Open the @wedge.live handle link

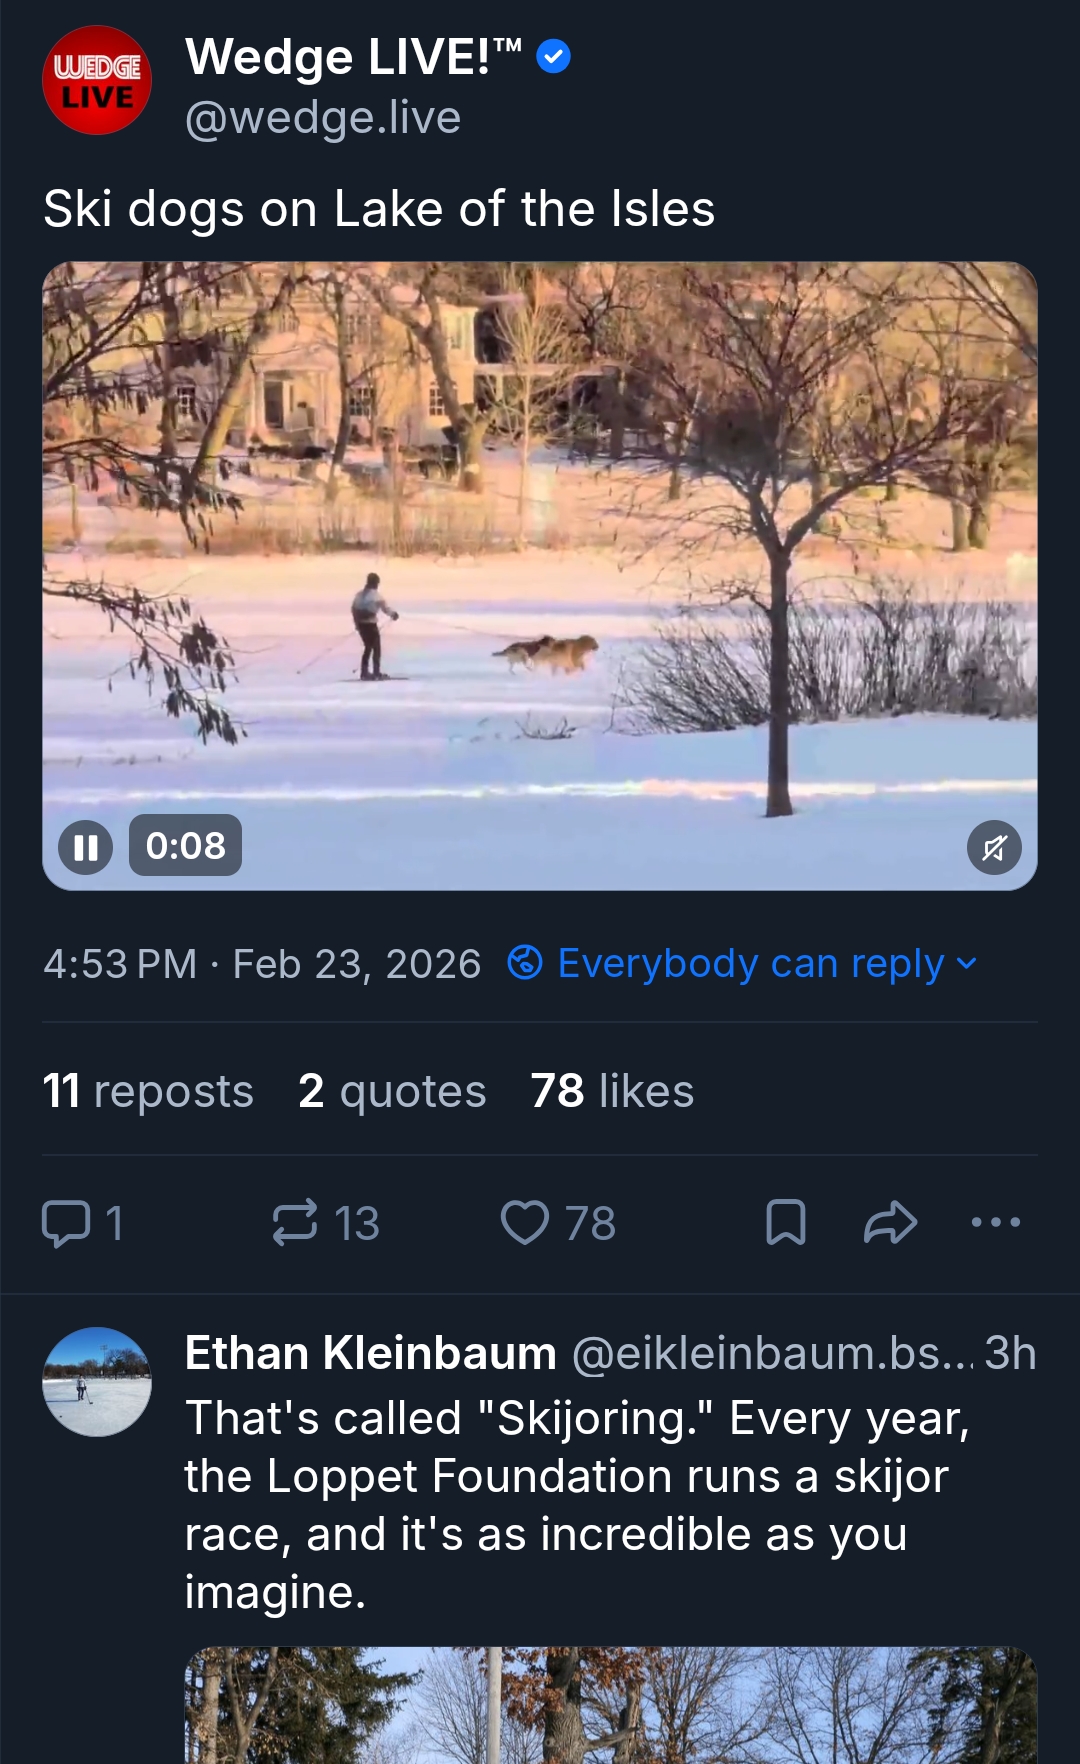(x=323, y=118)
